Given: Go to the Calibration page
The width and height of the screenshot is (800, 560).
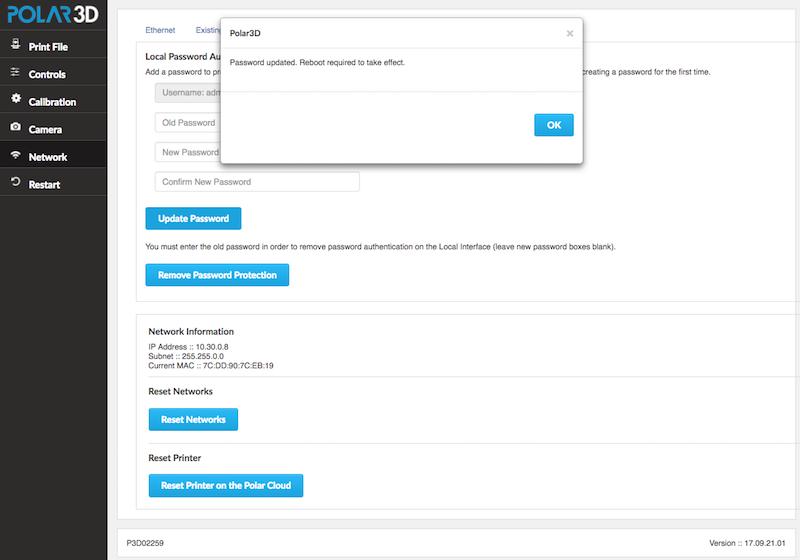Looking at the screenshot, I should click(53, 101).
